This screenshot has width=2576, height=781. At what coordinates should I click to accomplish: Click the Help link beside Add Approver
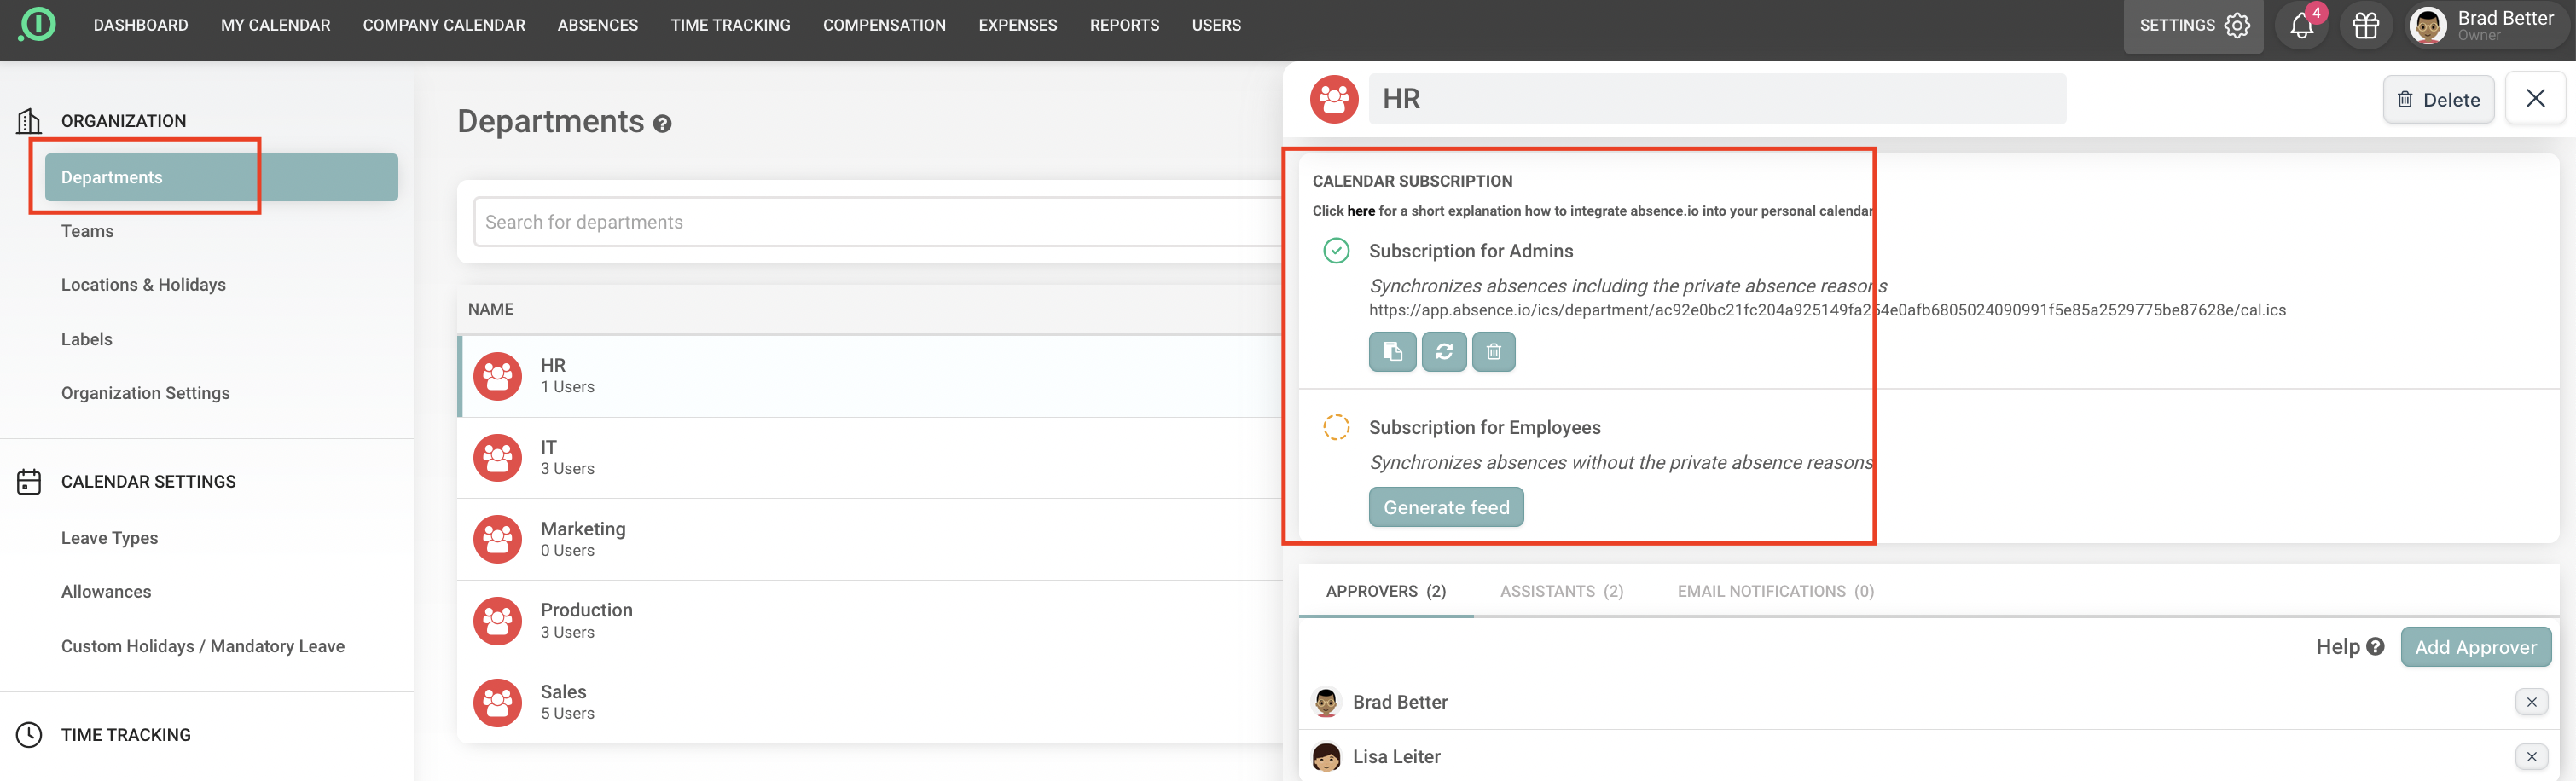click(2349, 647)
